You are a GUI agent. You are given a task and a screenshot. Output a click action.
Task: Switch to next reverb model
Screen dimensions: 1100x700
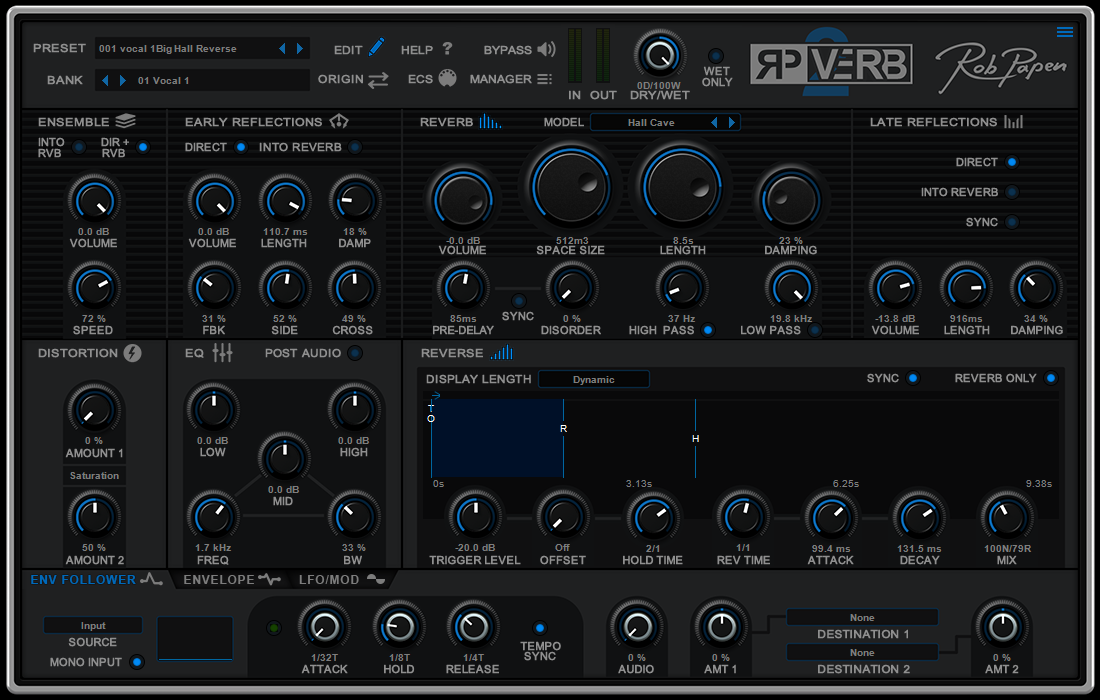(732, 122)
